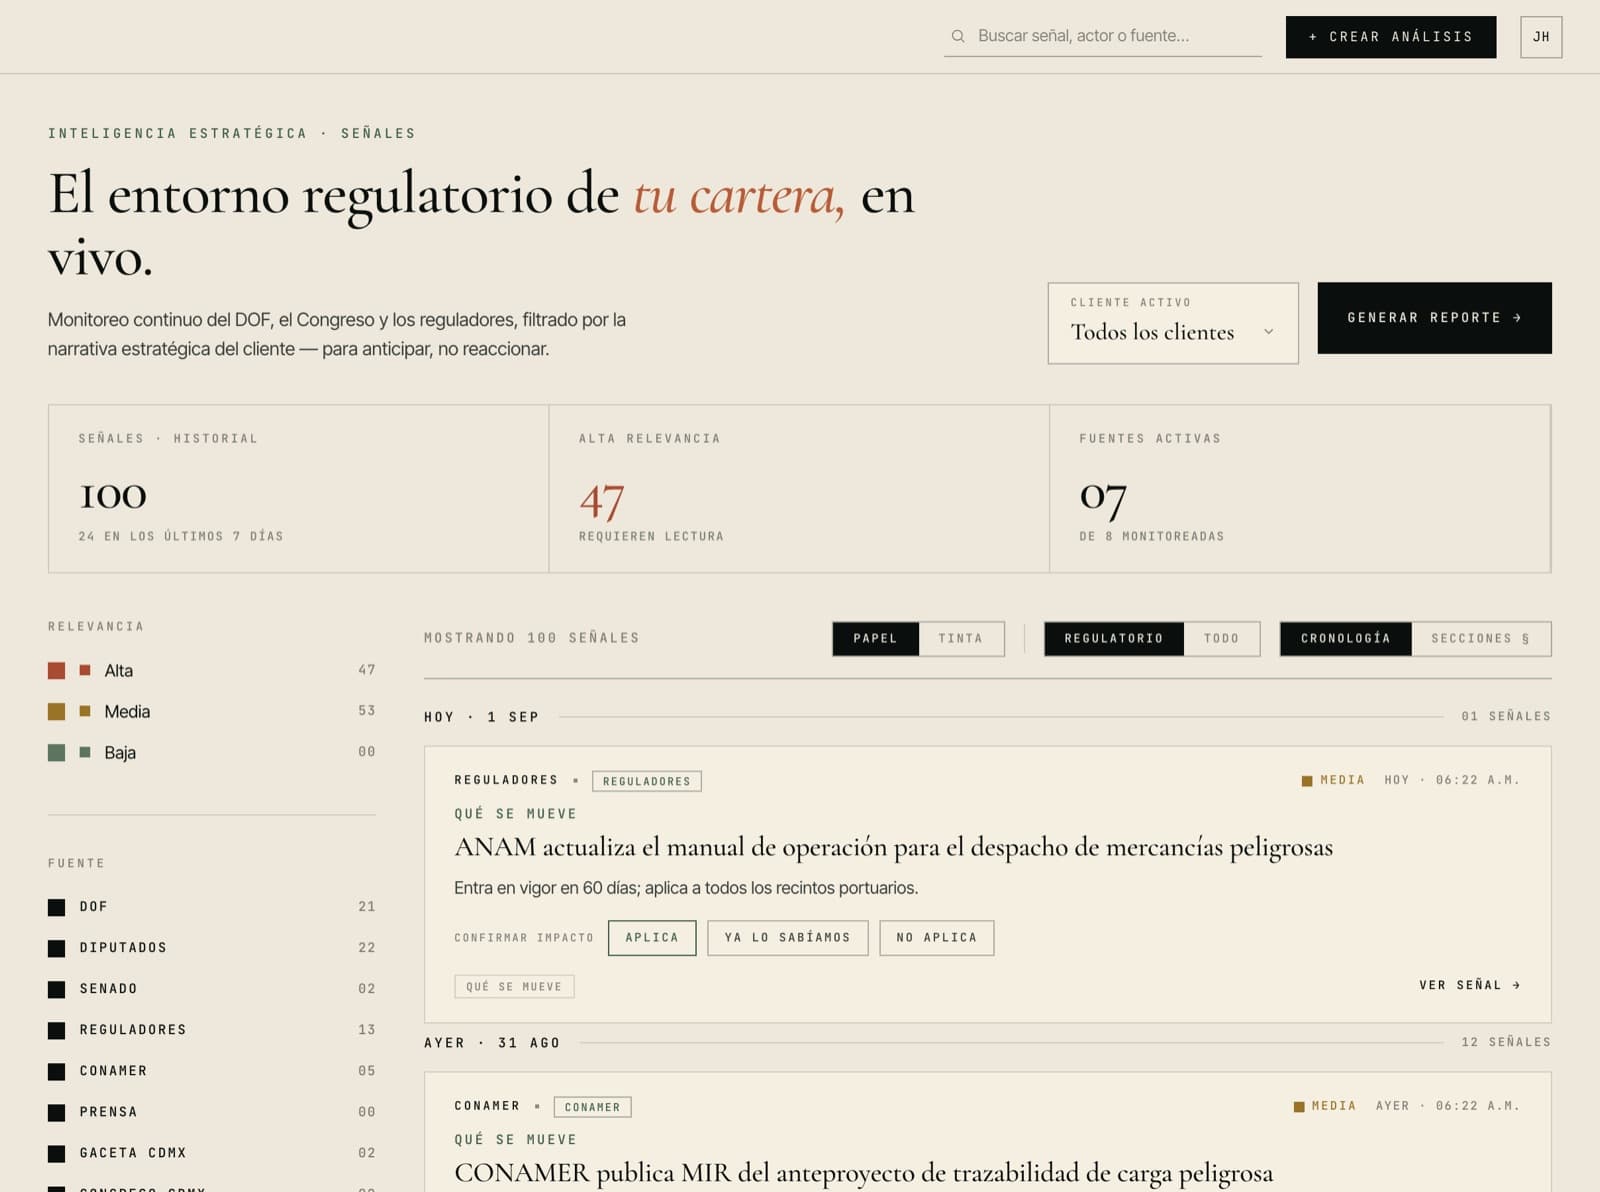The image size is (1600, 1192).
Task: Click the Media relevance marker on ANAM card
Action: (x=1333, y=780)
